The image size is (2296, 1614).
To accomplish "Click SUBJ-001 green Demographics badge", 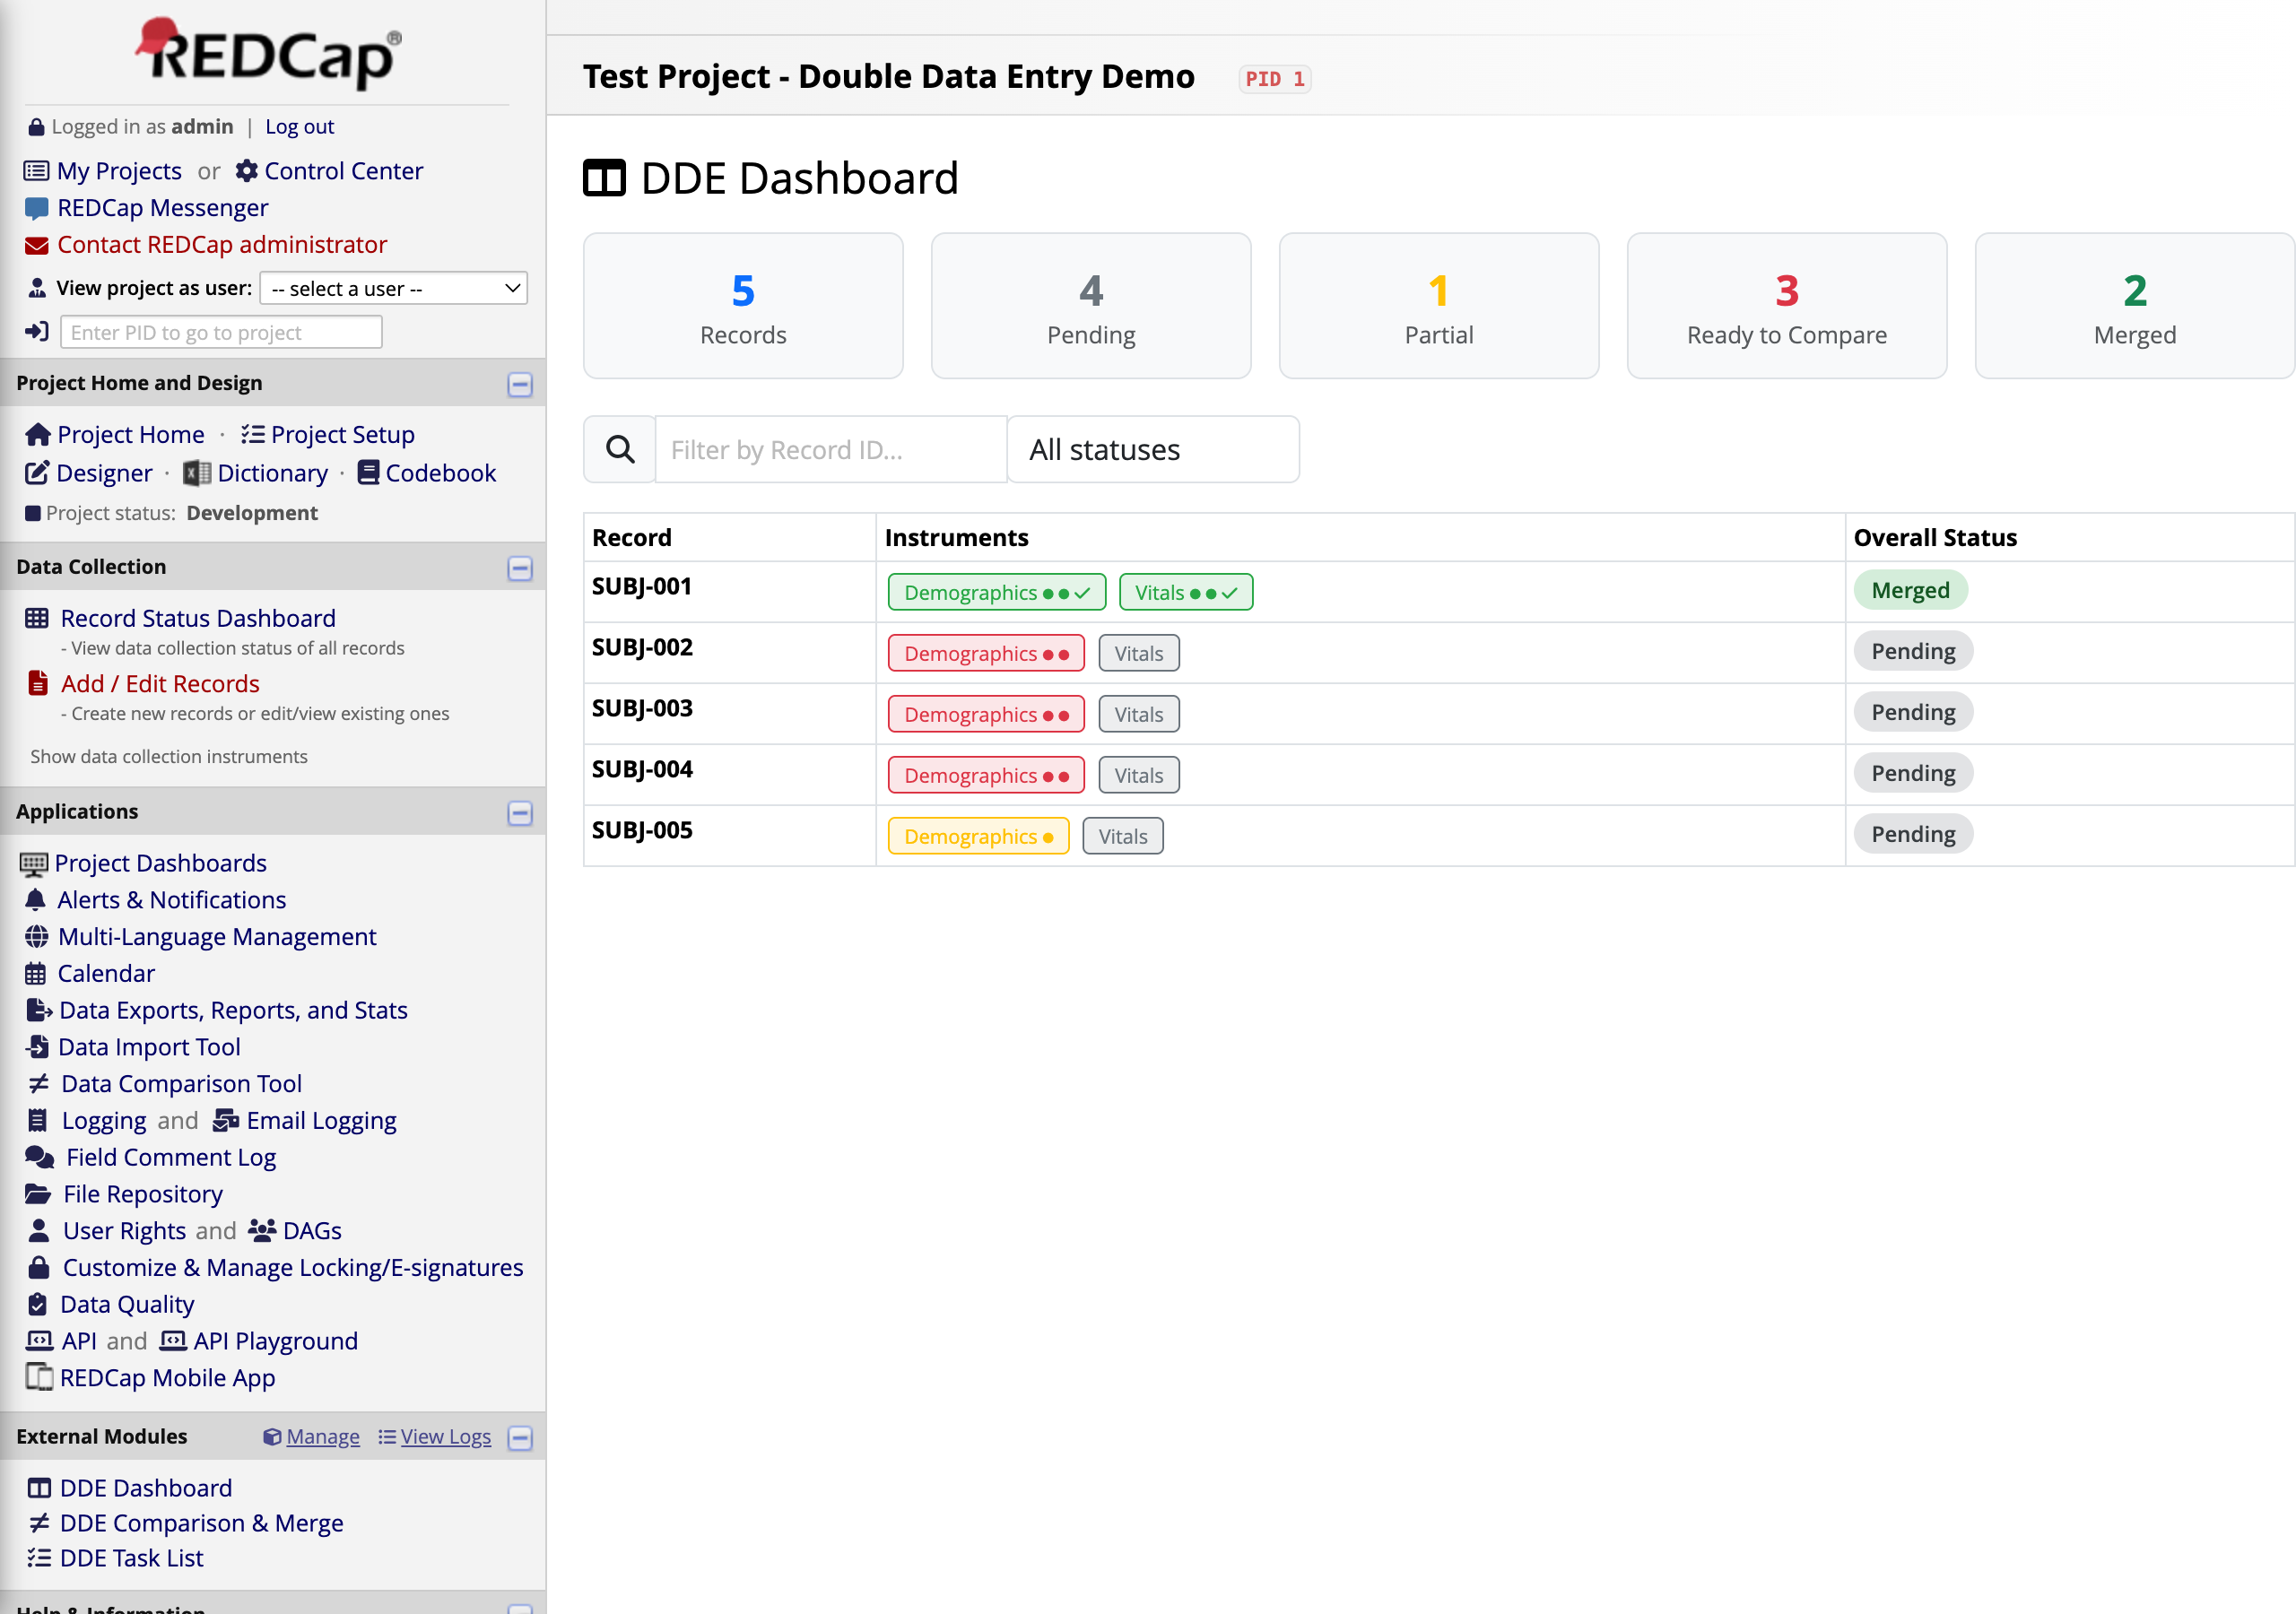I will click(x=996, y=592).
